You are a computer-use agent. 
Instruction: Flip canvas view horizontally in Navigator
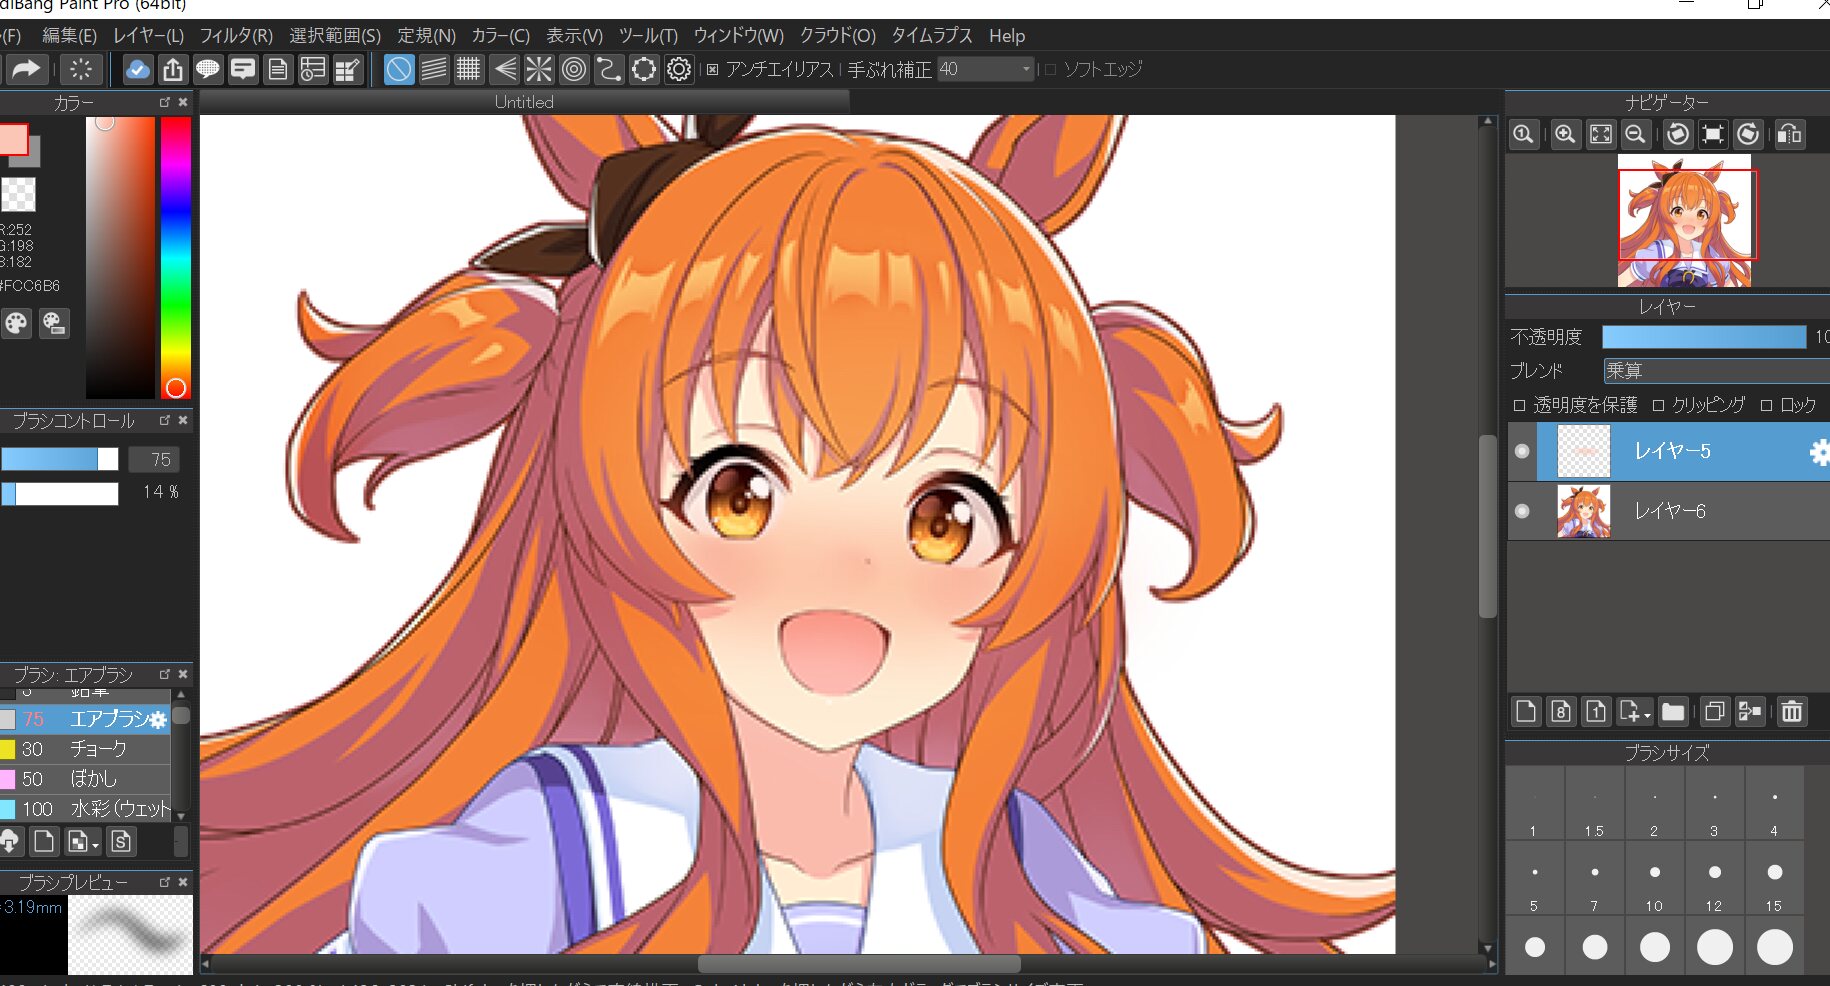pos(1790,134)
